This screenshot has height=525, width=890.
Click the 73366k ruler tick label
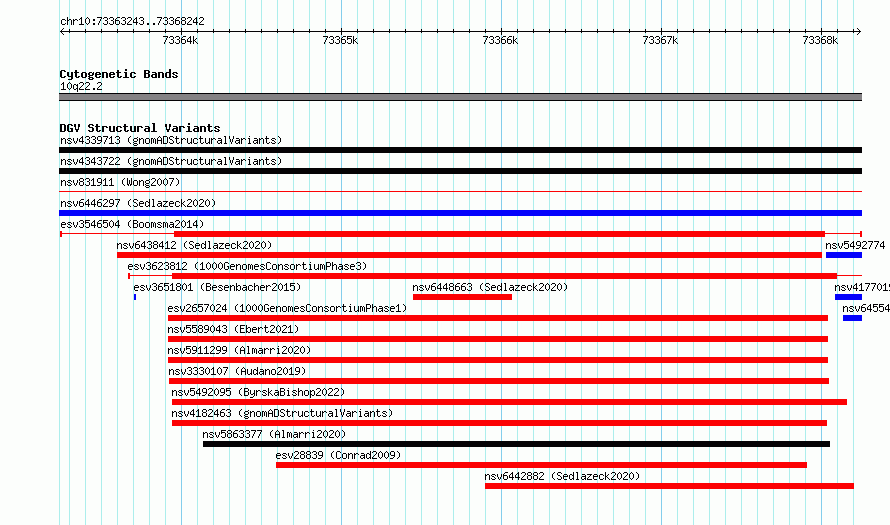click(500, 40)
